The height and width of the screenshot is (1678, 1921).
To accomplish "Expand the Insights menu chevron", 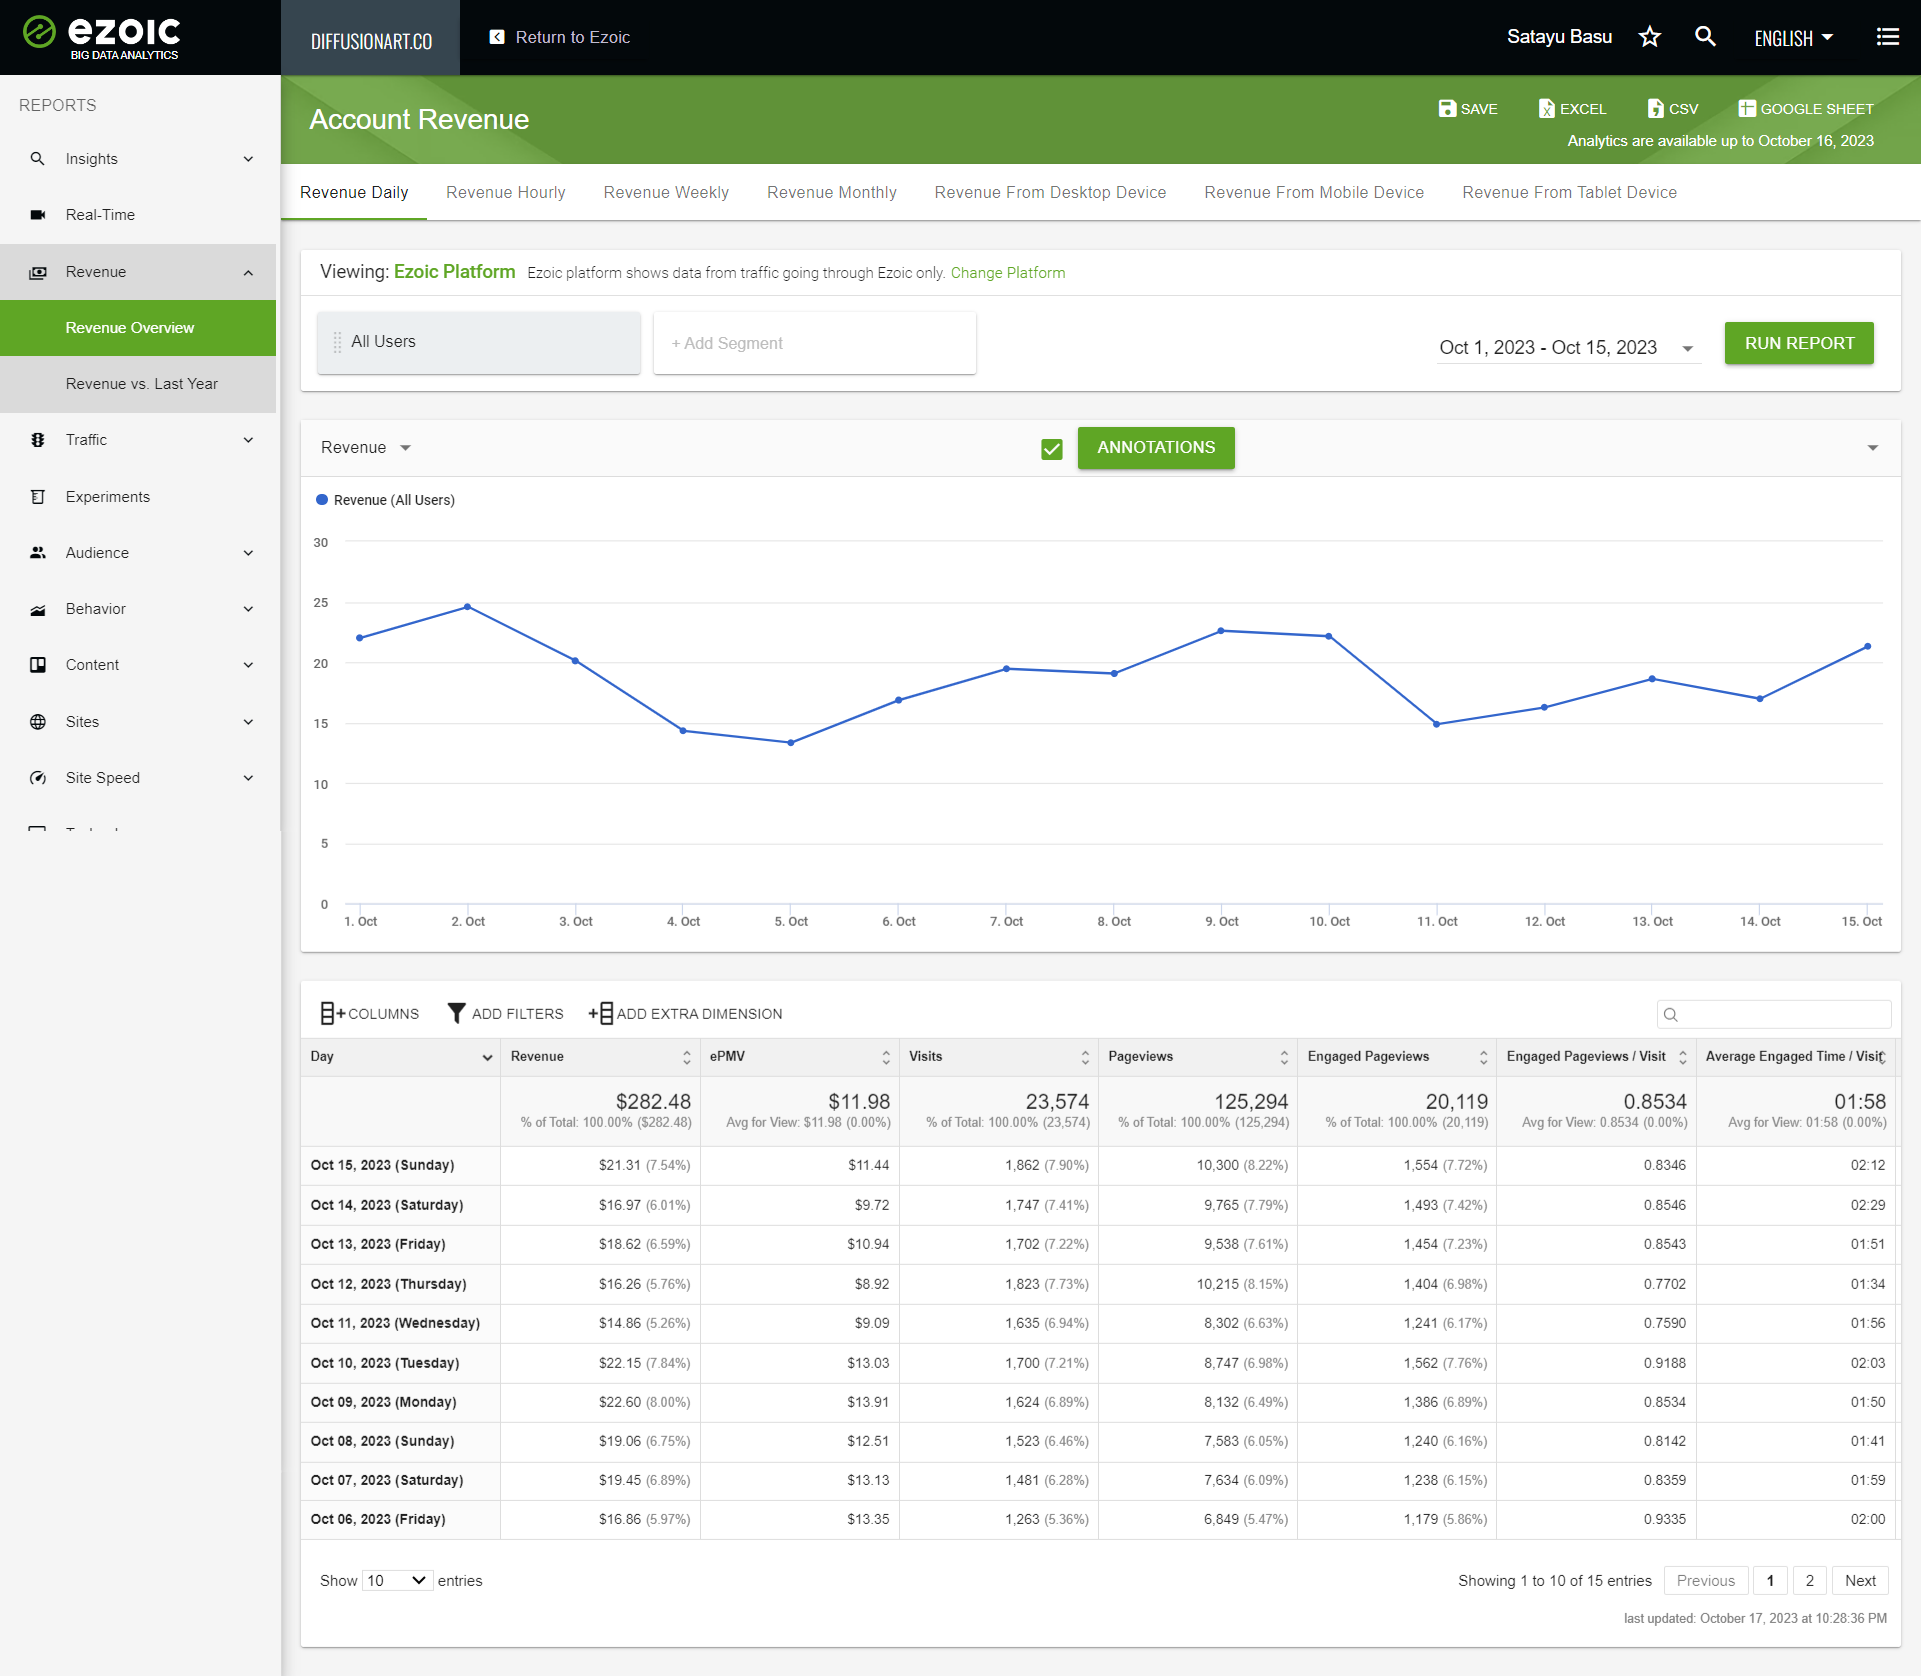I will coord(248,159).
